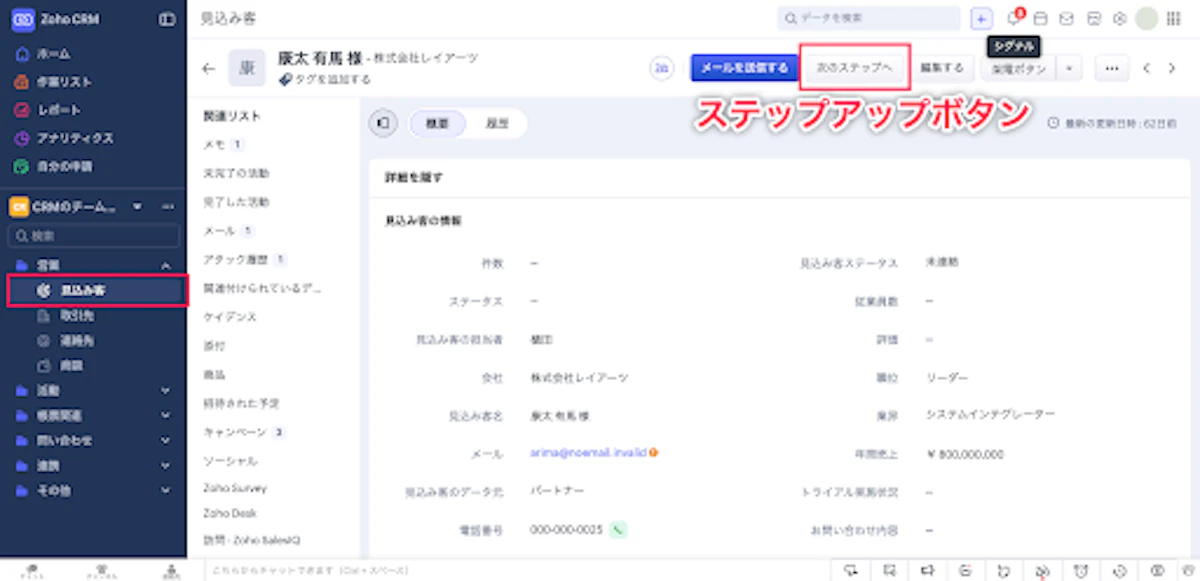Viewport: 1200px width, 581px height.
Task: Switch to the 履歴 tab
Action: coord(496,124)
